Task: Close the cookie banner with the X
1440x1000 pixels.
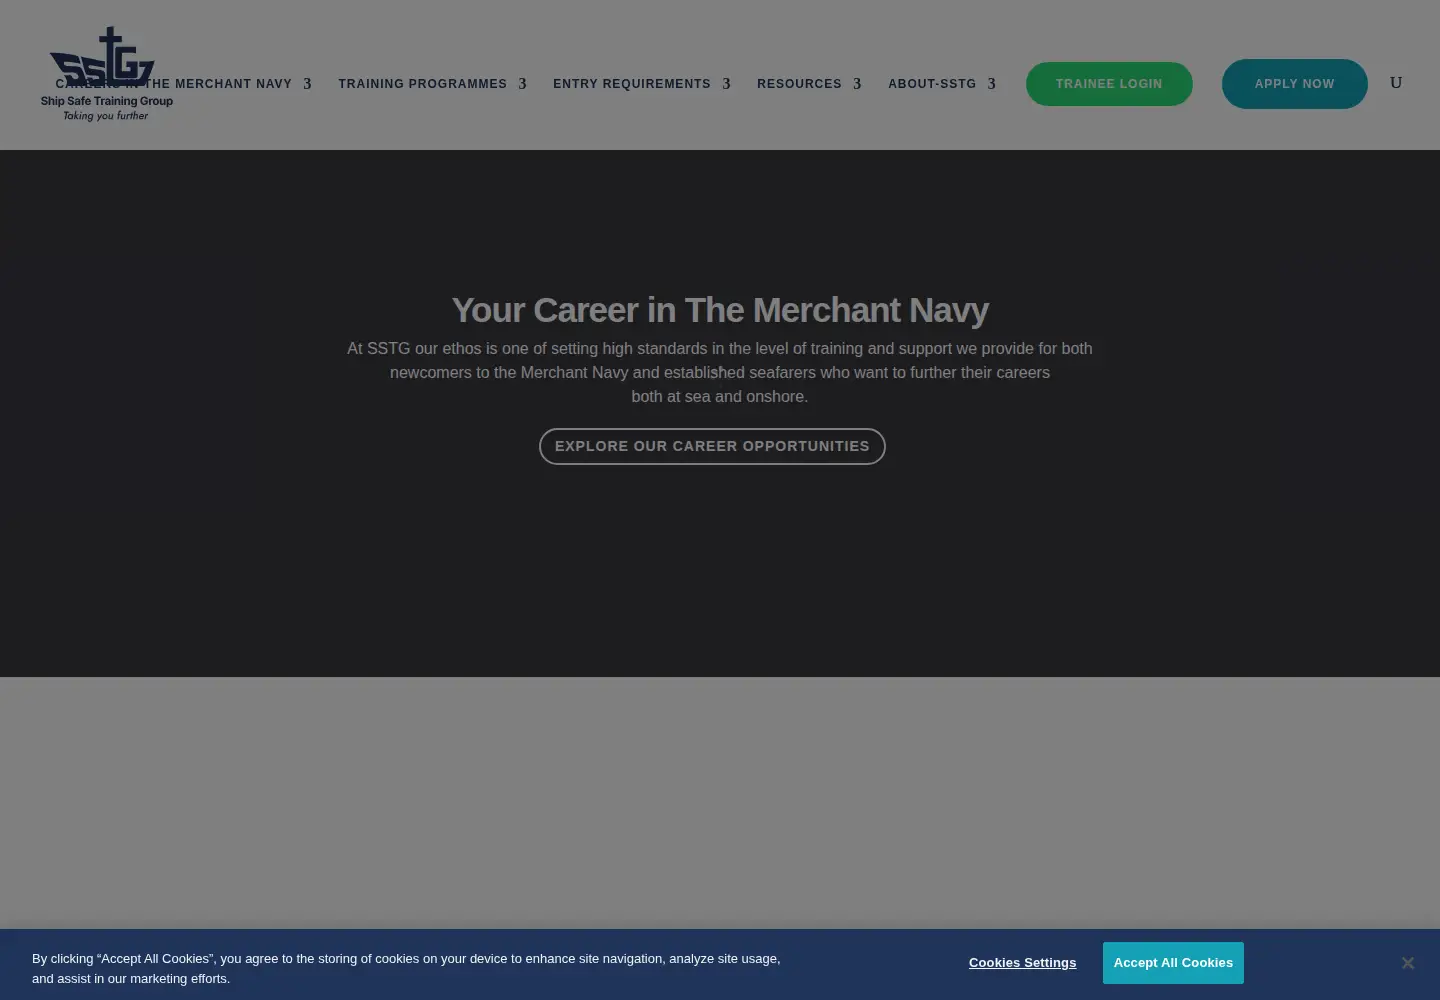Action: [x=1407, y=963]
